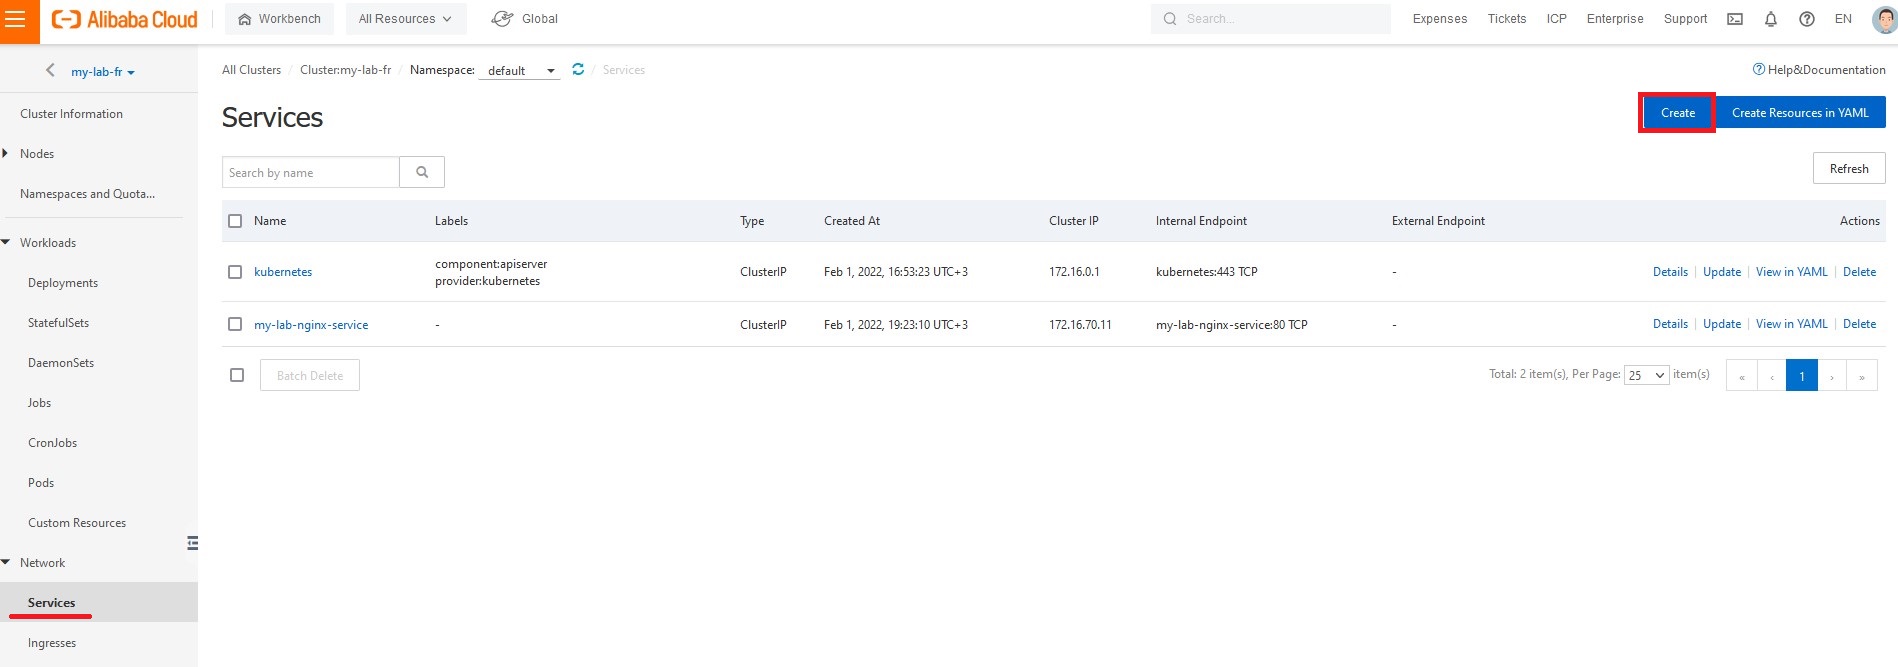Open the Expenses menu

coord(1440,19)
